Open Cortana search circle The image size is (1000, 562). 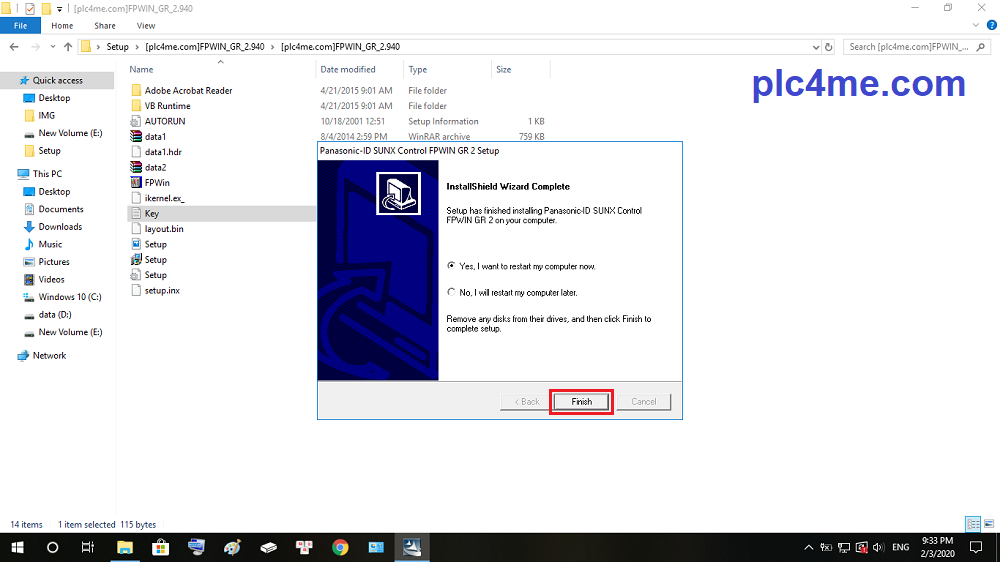pos(52,547)
